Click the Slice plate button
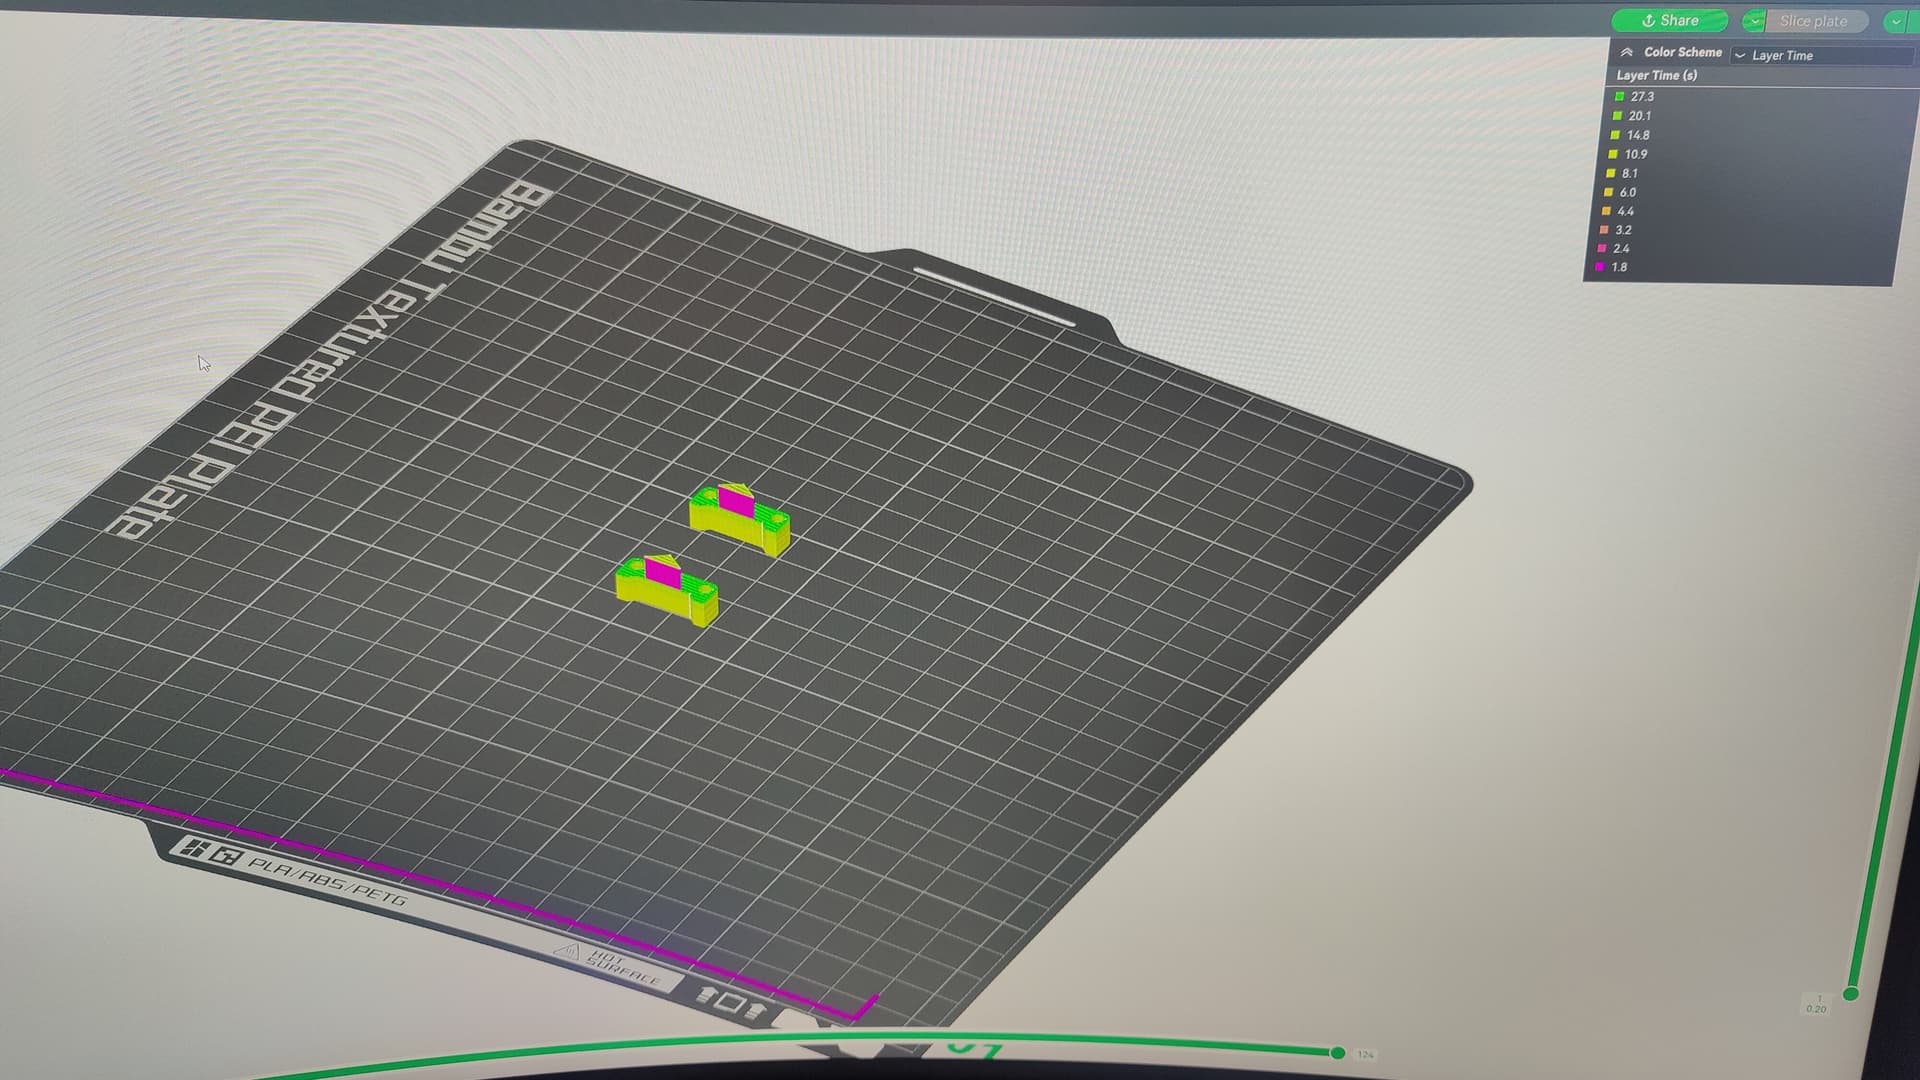 click(x=1813, y=21)
